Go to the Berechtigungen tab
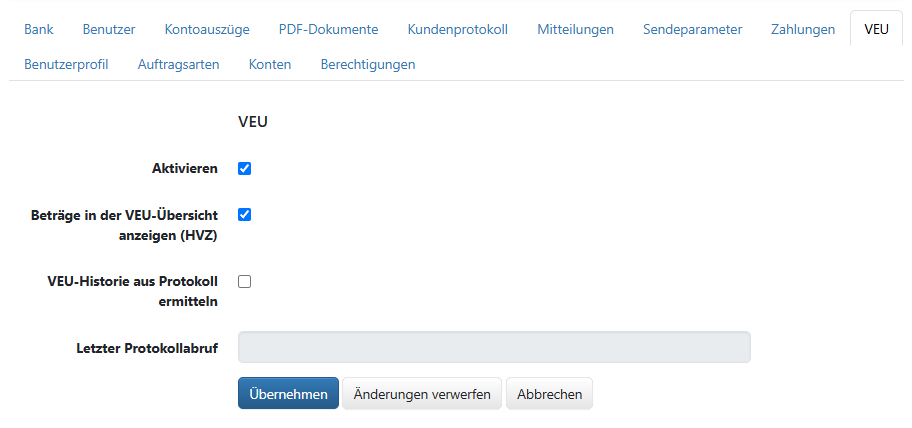Image resolution: width=912 pixels, height=428 pixels. (368, 64)
